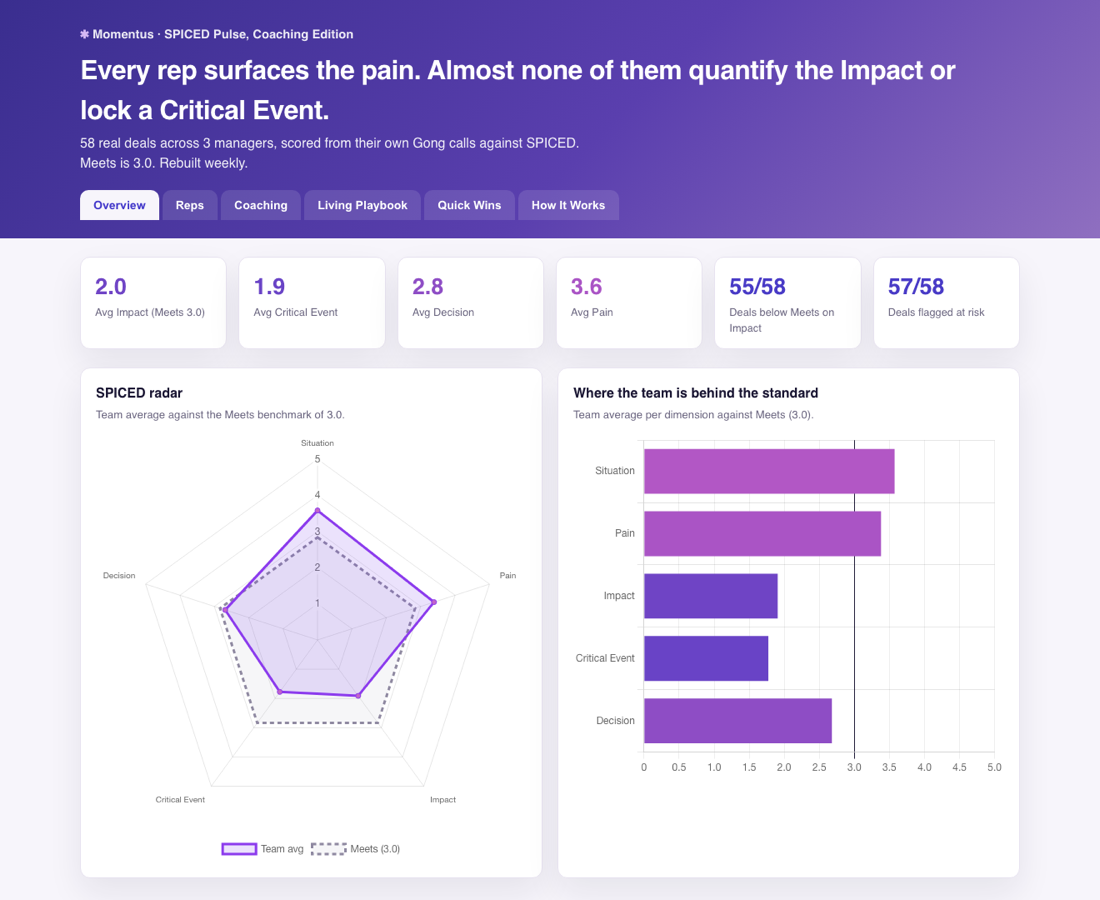1100x900 pixels.
Task: Click the 'Critical Event' radar axis label
Action: pos(180,800)
